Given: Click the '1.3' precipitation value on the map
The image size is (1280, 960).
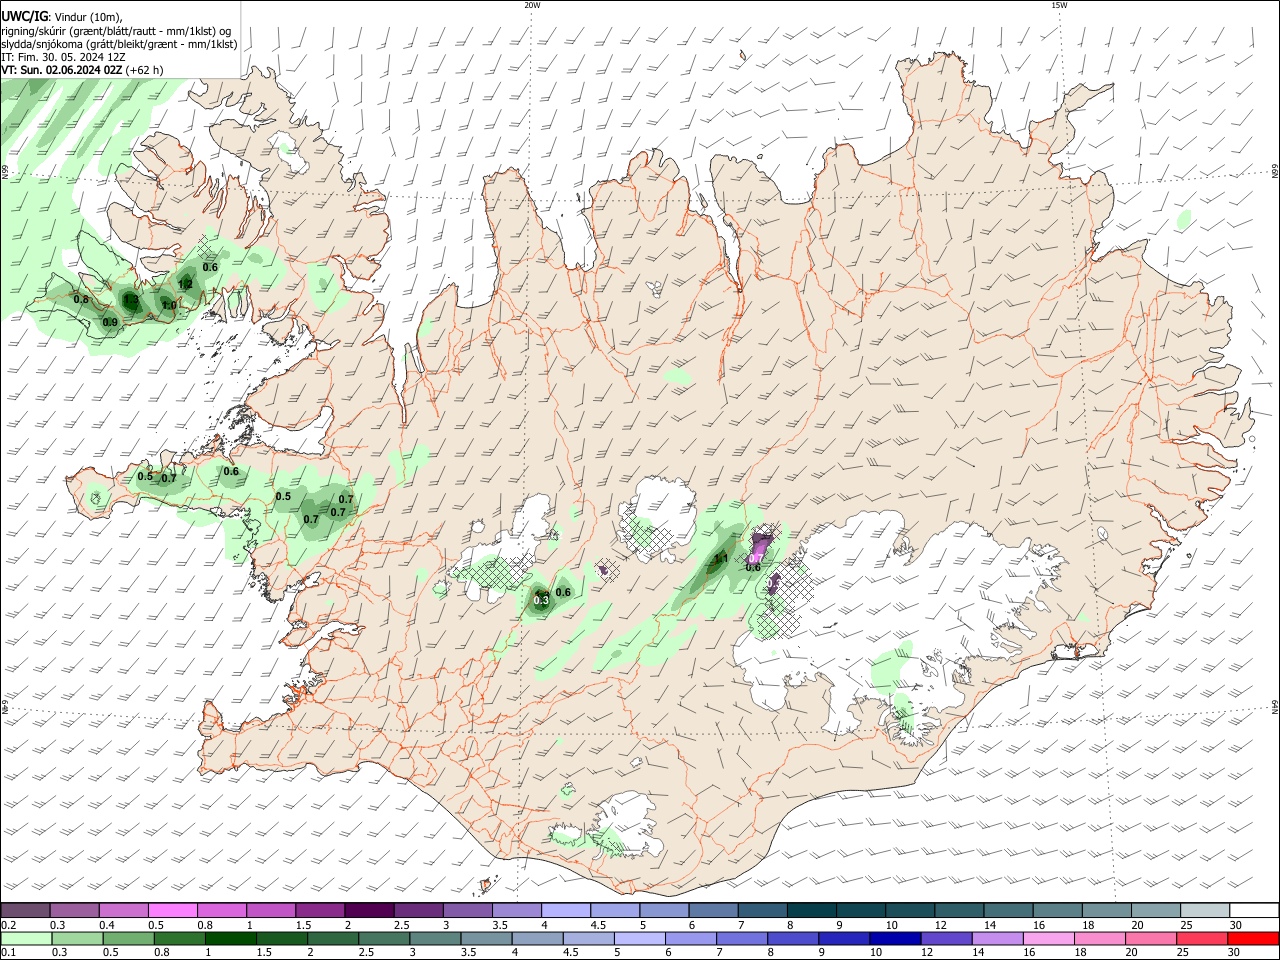Looking at the screenshot, I should 131,299.
